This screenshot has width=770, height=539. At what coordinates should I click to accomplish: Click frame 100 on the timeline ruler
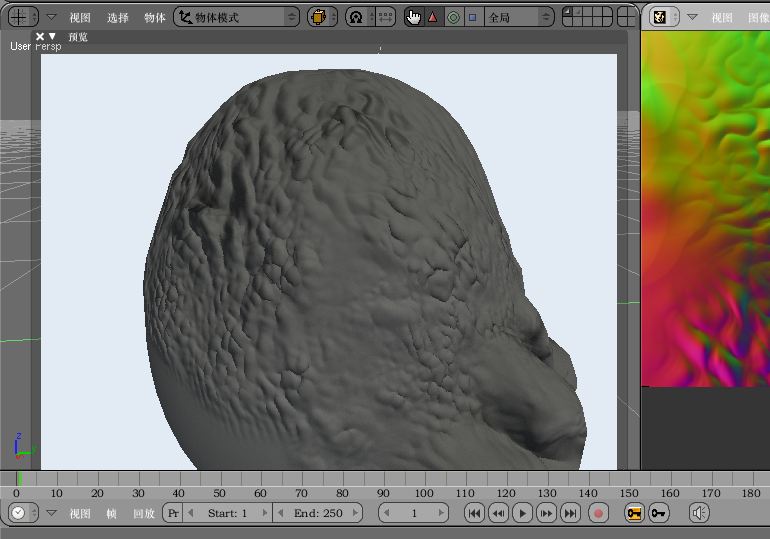(x=424, y=493)
